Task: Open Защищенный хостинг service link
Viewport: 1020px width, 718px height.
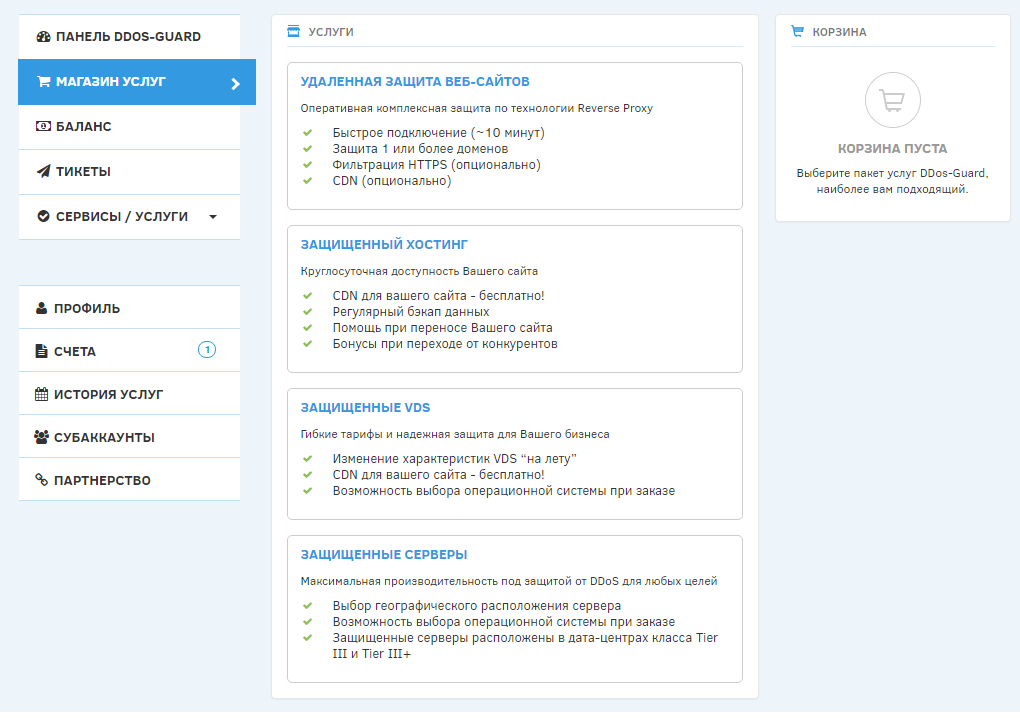Action: point(384,245)
